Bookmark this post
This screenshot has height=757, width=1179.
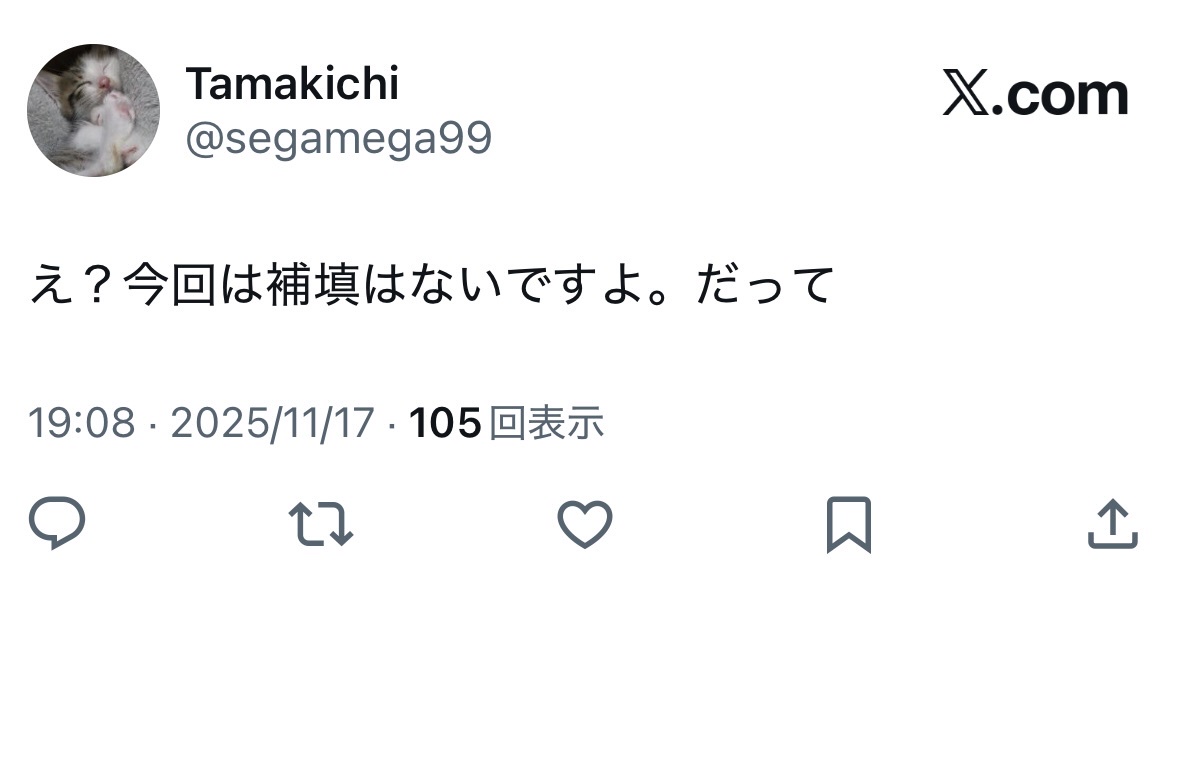tap(848, 524)
